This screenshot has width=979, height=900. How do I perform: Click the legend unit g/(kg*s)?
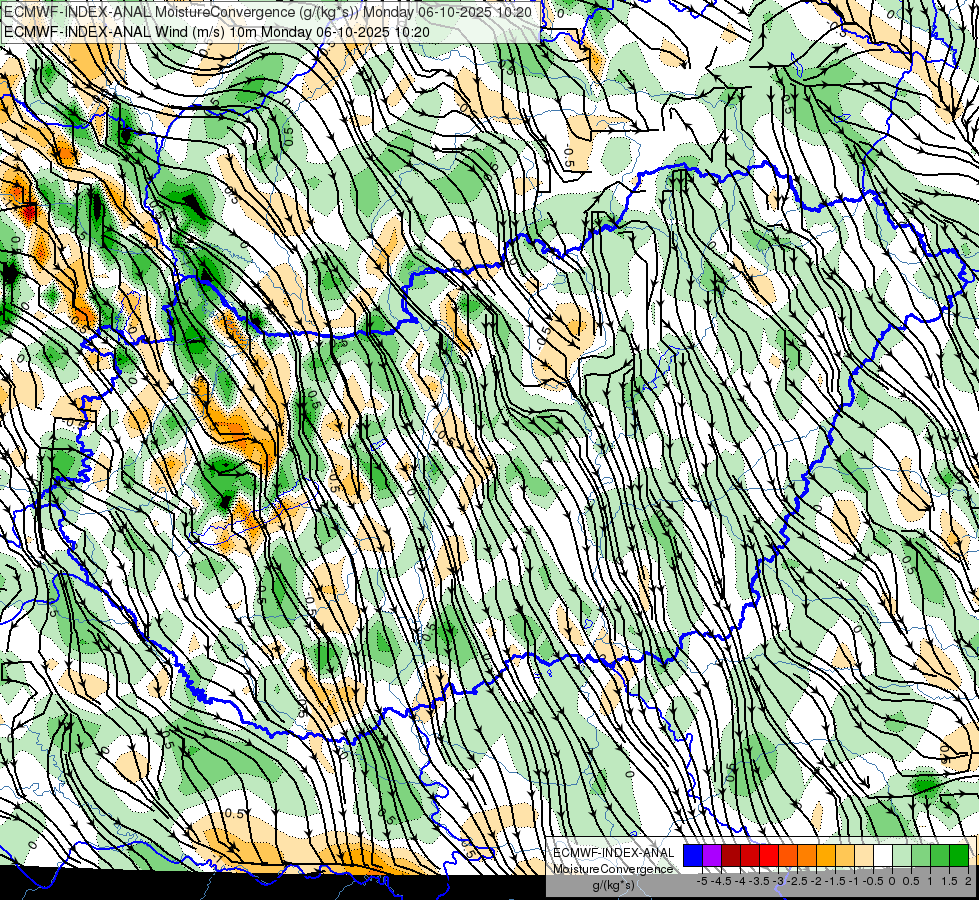tap(614, 886)
